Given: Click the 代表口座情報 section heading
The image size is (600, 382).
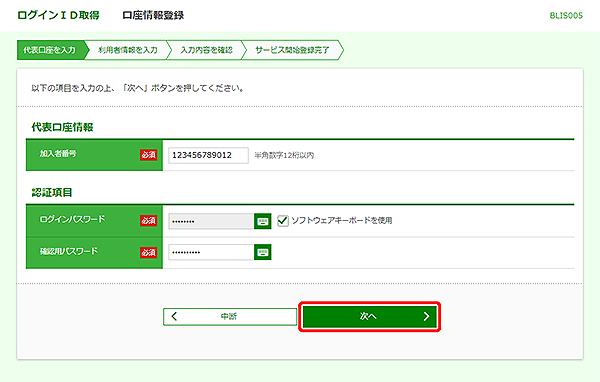Looking at the screenshot, I should coord(62,127).
